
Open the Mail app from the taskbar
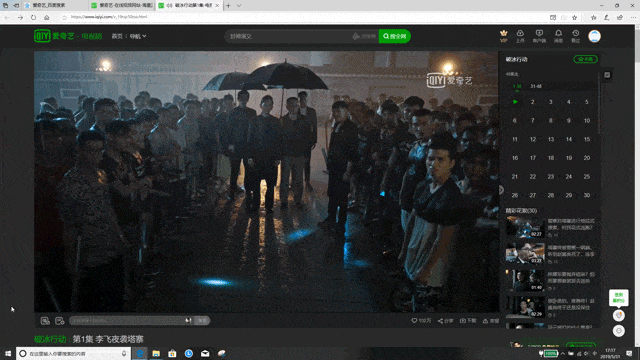click(205, 353)
